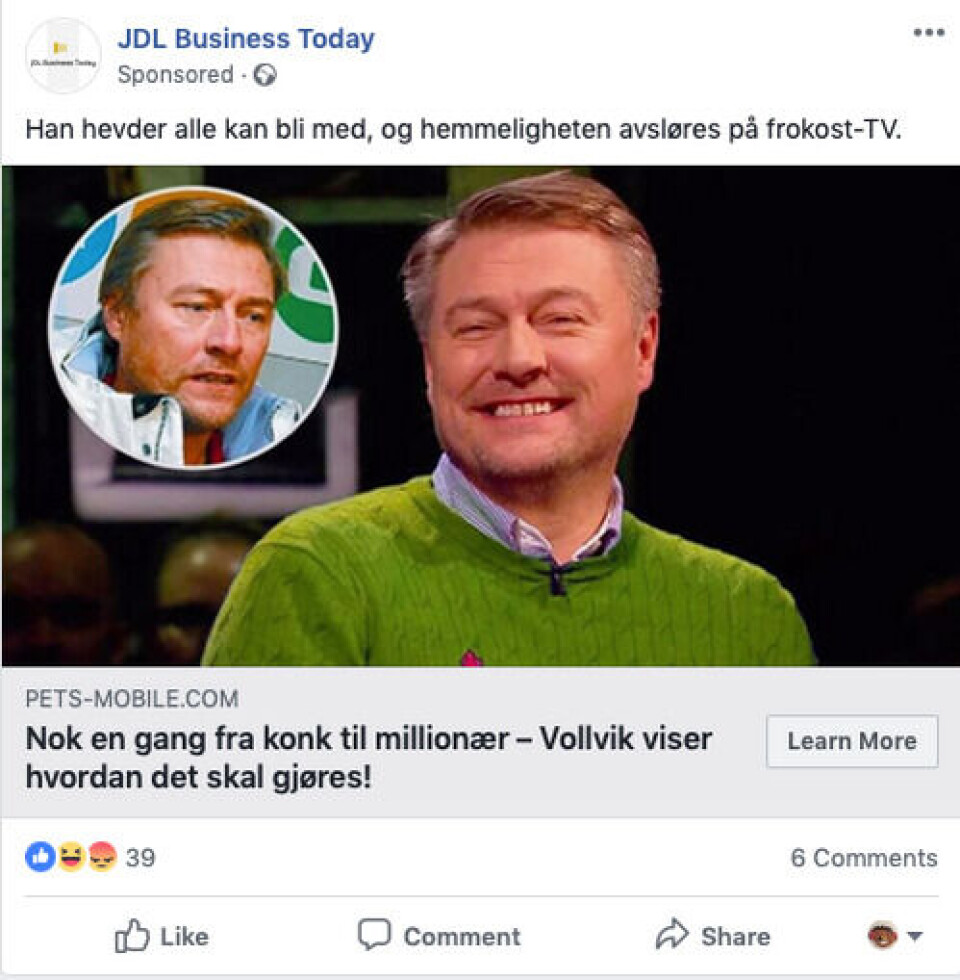The height and width of the screenshot is (980, 960).
Task: Click the Angry reaction emoji
Action: [x=102, y=857]
